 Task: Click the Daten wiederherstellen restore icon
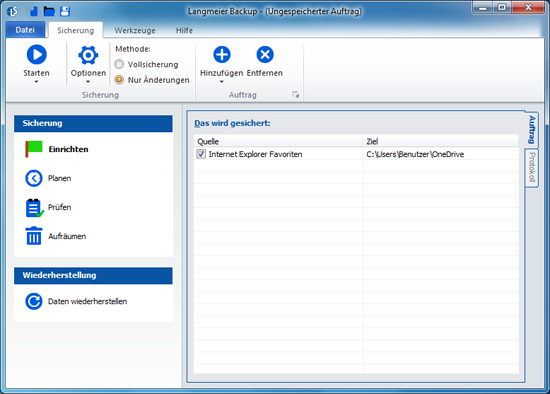pos(34,301)
